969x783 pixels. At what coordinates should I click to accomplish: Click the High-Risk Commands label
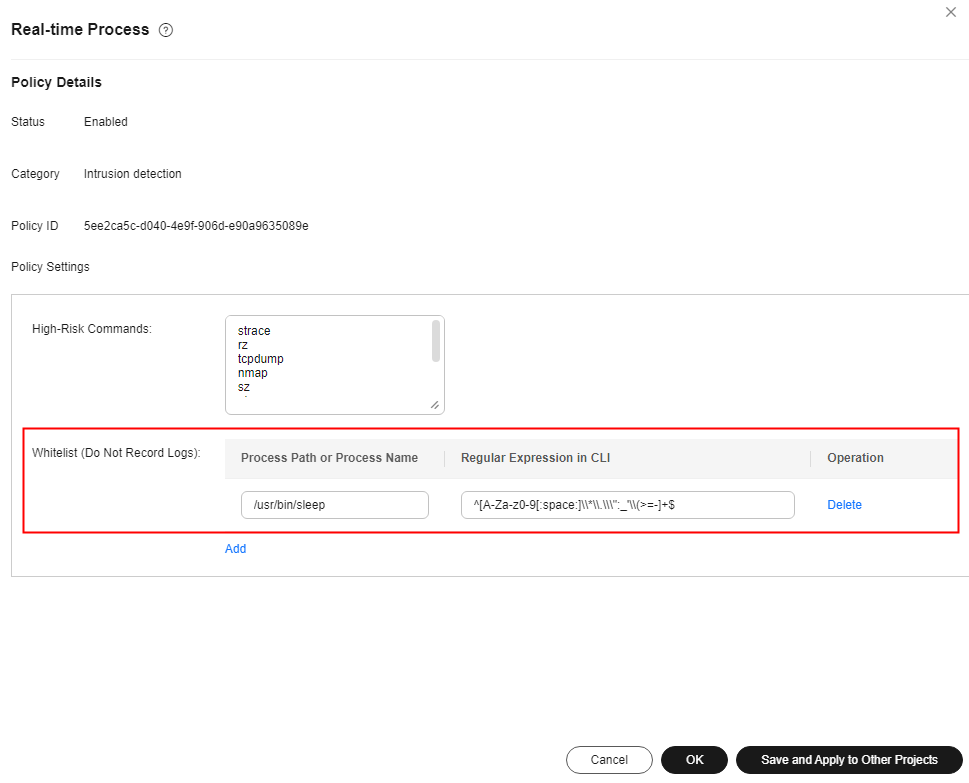[91, 329]
